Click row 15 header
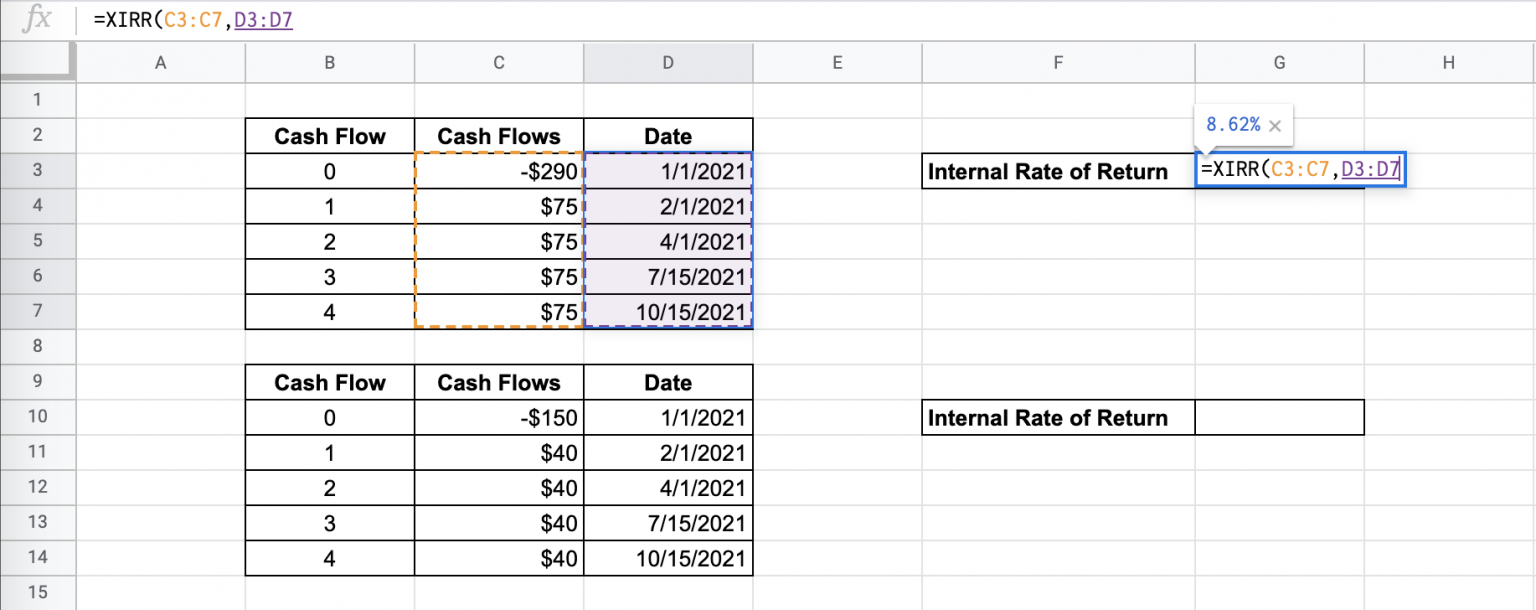Screen dimensions: 1536x610 pyautogui.click(x=38, y=592)
